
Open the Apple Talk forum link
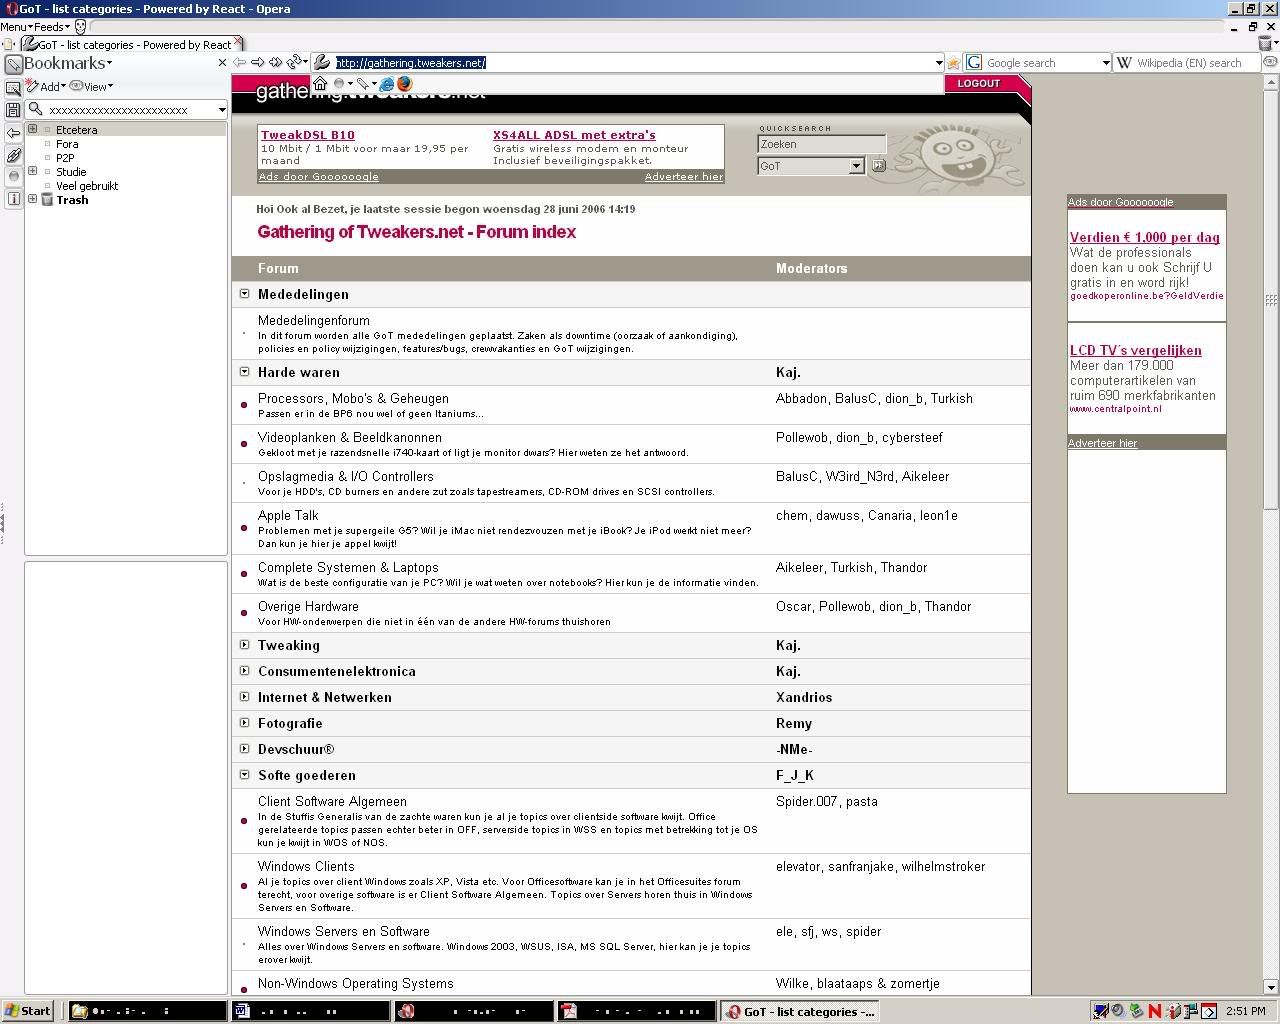tap(288, 515)
